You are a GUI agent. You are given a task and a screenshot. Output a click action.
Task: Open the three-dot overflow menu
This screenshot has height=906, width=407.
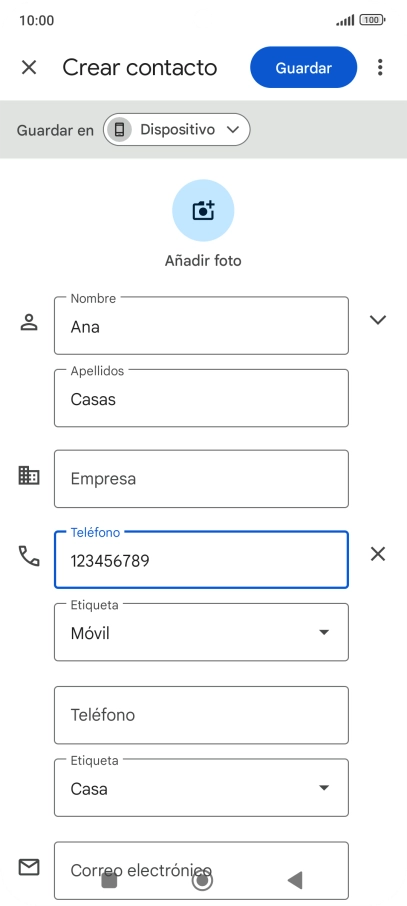coord(380,68)
